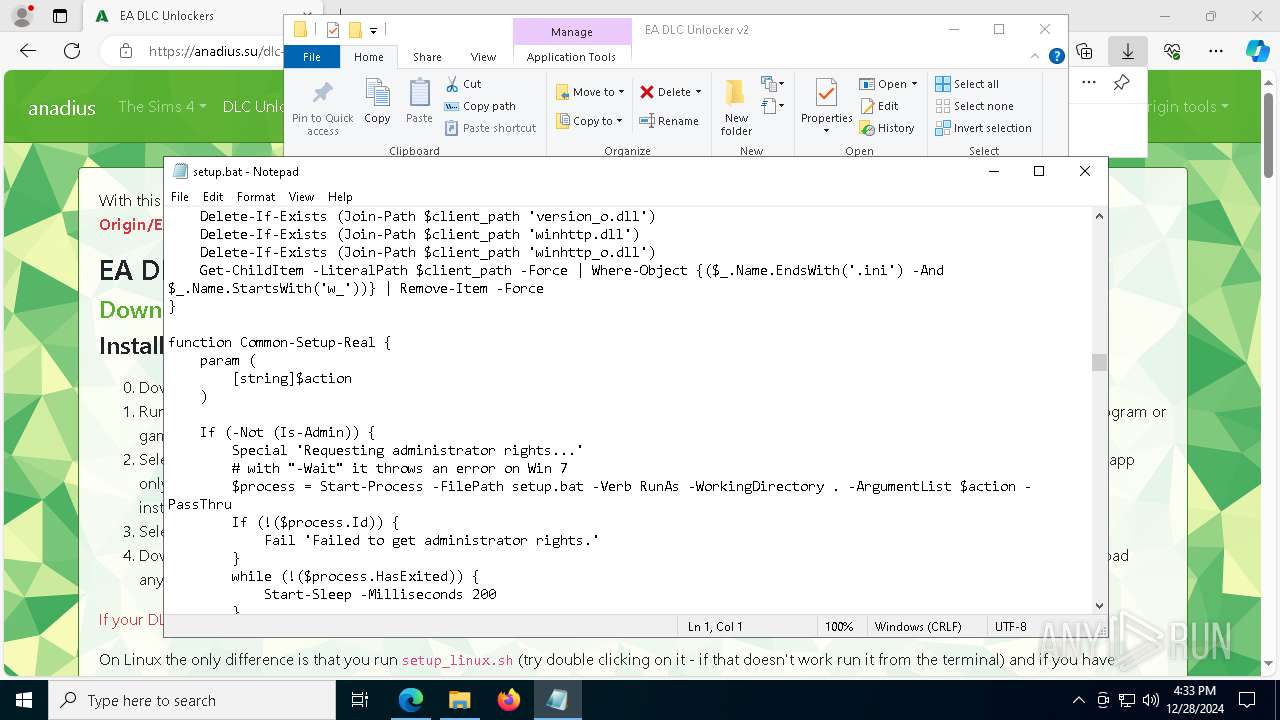1280x720 pixels.
Task: Click the UTF-8 encoding in Notepad status bar
Action: tap(1011, 627)
